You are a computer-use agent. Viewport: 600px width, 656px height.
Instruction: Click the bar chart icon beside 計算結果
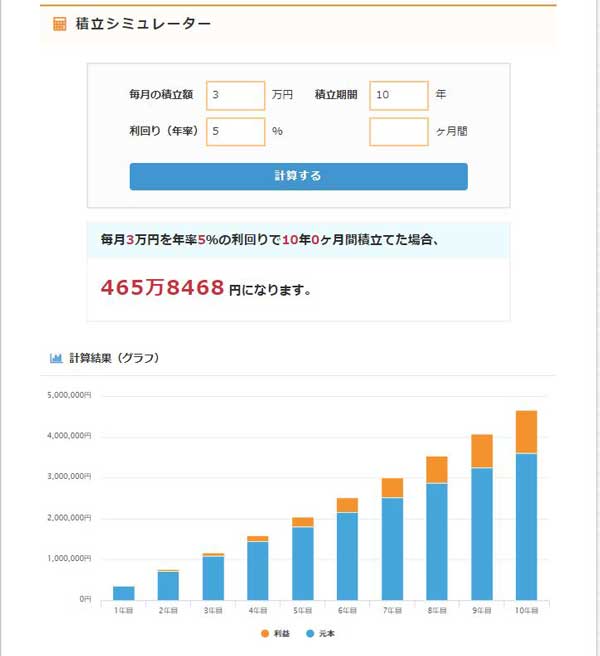[x=56, y=358]
